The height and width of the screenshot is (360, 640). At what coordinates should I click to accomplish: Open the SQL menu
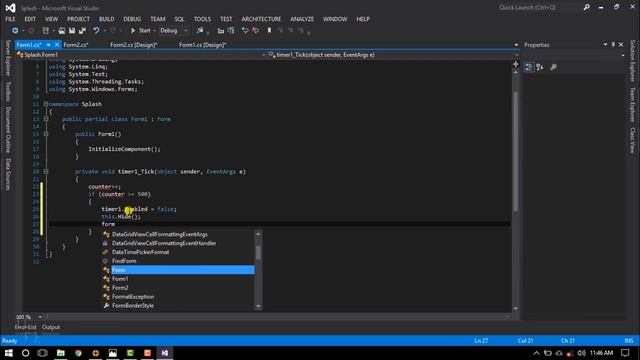[x=179, y=19]
